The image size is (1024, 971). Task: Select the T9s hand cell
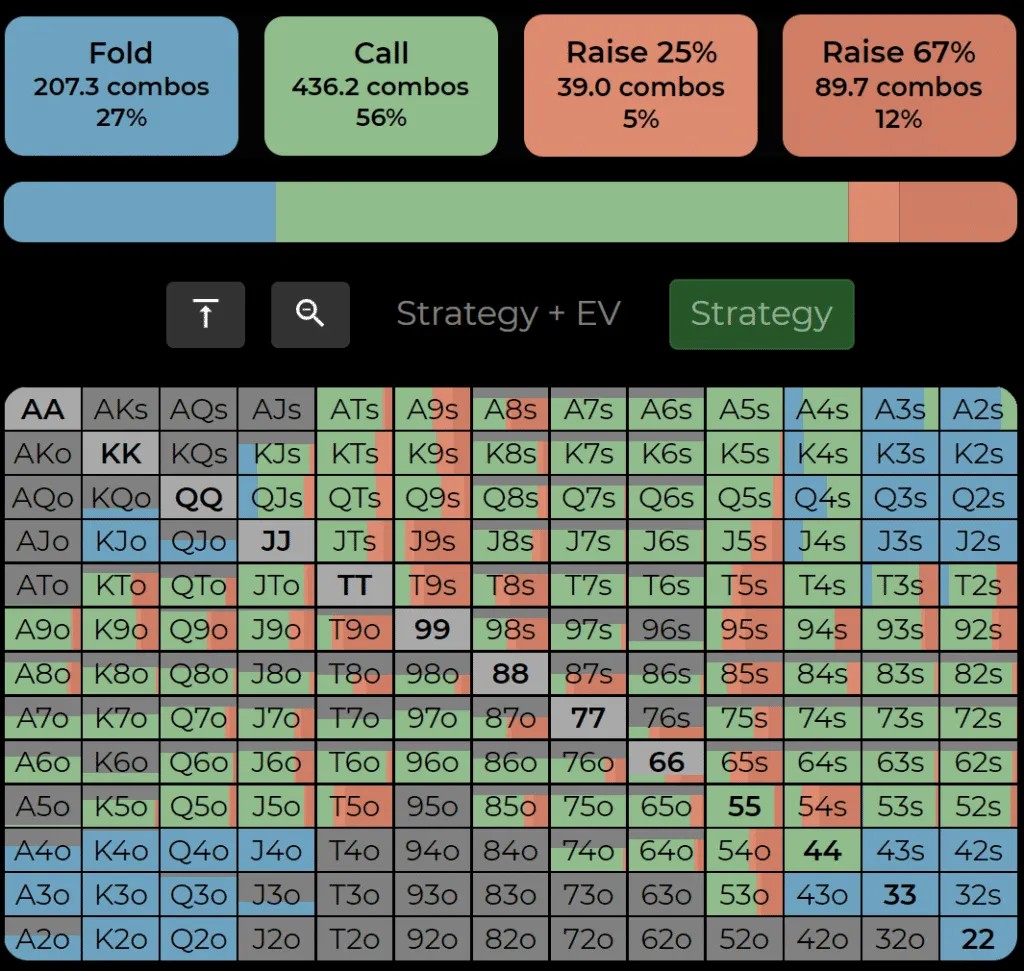433,586
